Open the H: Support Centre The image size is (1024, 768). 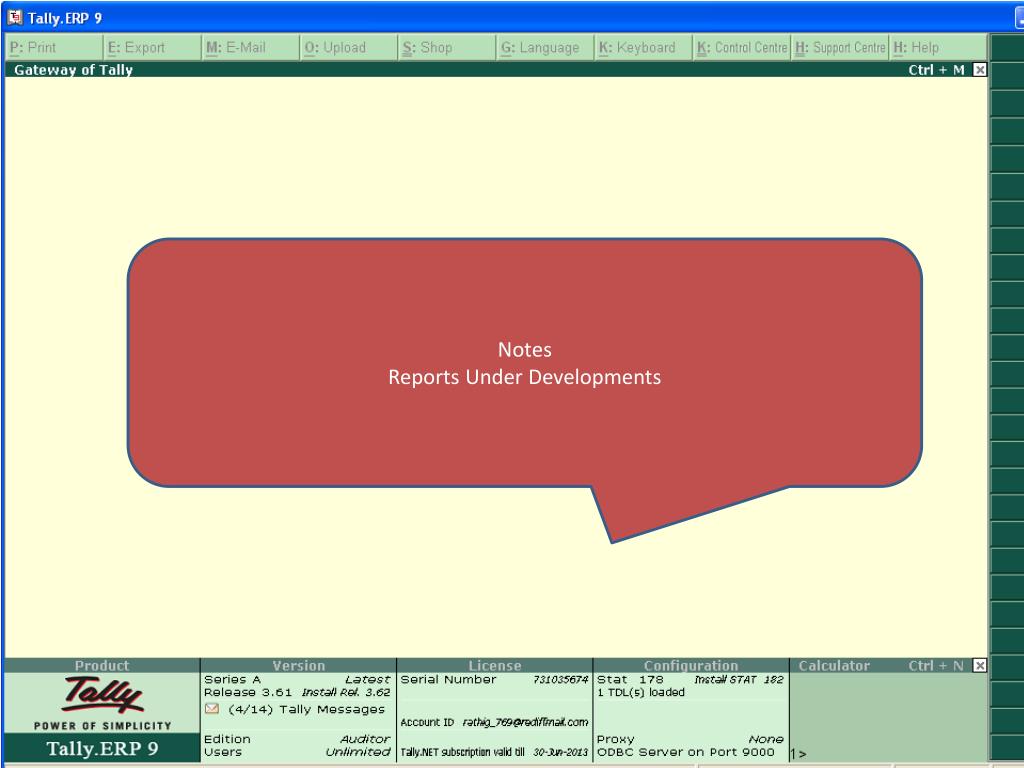click(840, 48)
